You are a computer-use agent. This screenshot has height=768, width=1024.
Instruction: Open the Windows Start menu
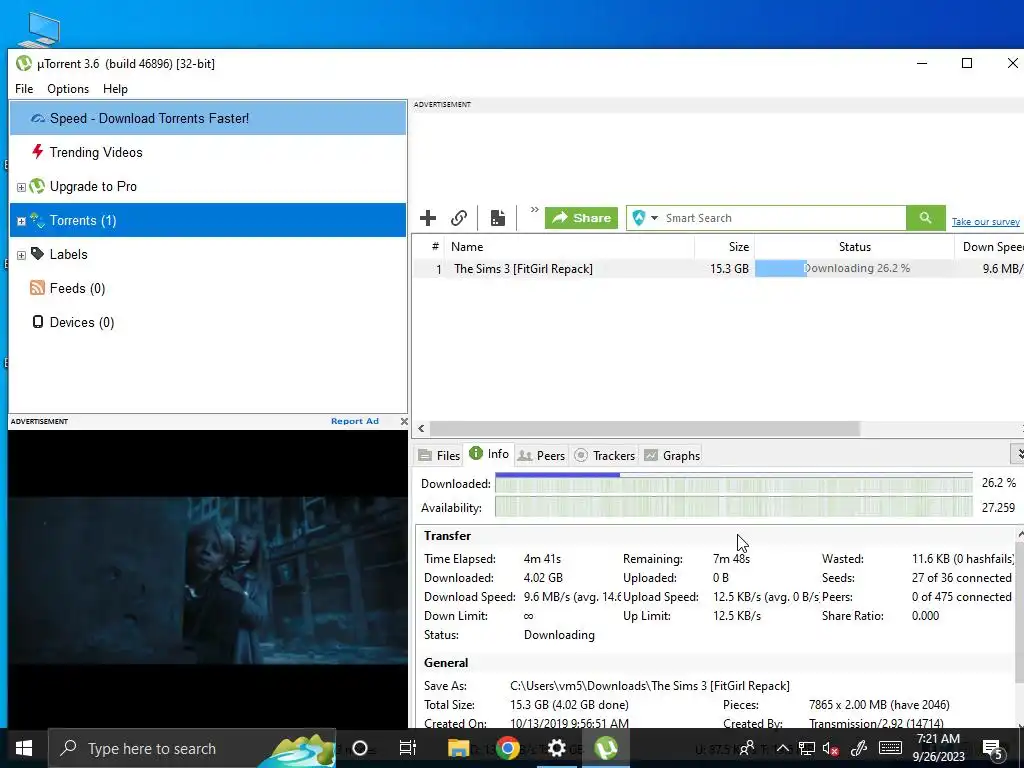pos(24,748)
